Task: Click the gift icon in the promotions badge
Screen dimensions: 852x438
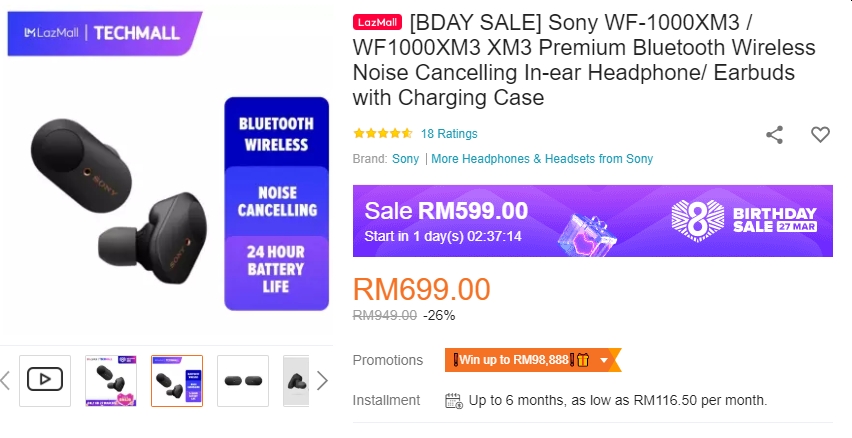Action: [583, 360]
